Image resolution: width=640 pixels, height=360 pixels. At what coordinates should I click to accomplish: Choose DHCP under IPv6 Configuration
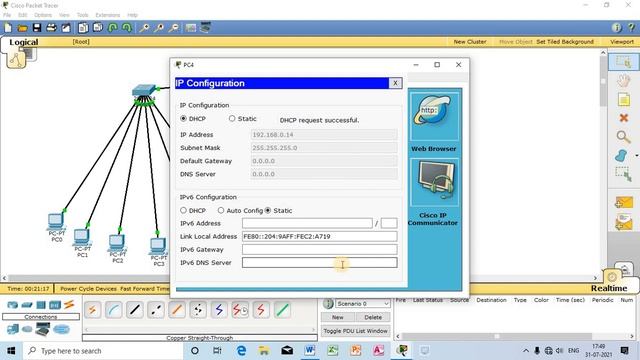pos(183,210)
